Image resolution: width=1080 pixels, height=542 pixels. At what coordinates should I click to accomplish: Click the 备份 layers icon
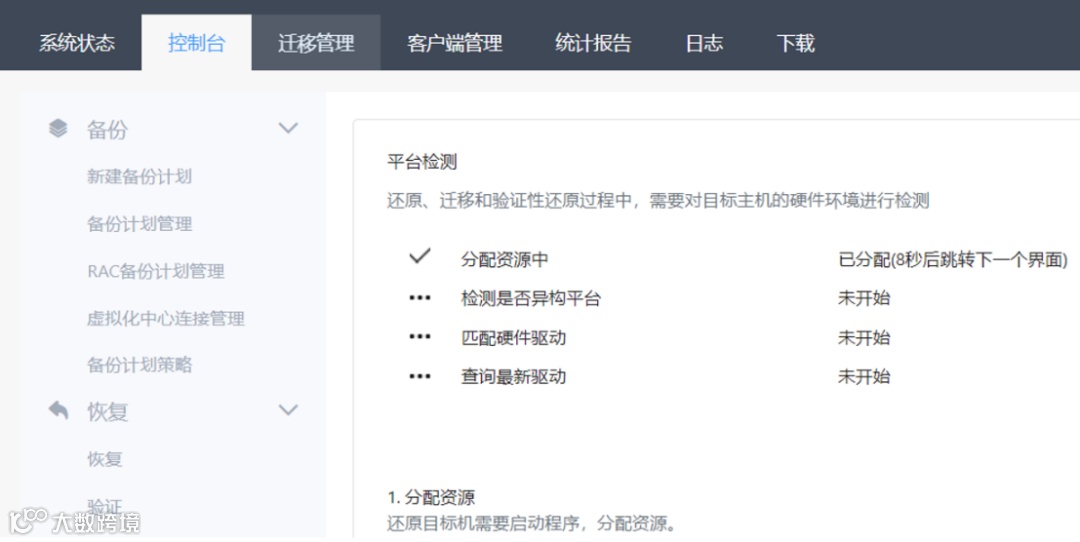pyautogui.click(x=59, y=128)
